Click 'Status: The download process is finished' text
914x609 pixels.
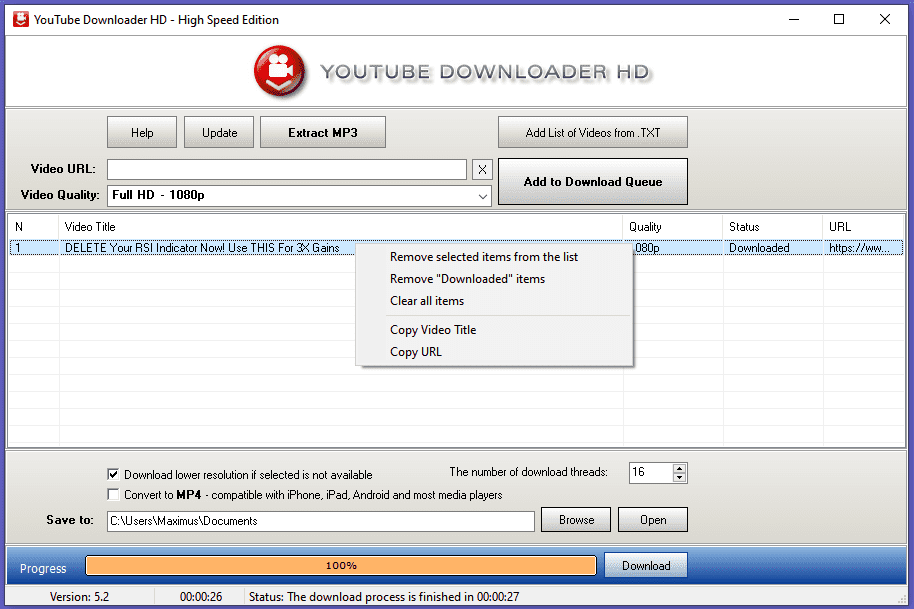[384, 597]
